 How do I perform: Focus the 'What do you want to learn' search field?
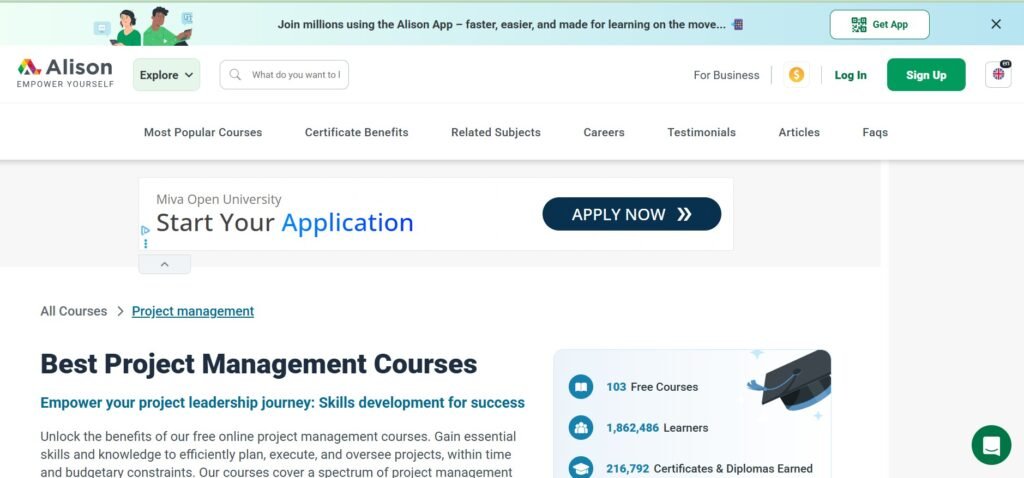tap(284, 74)
